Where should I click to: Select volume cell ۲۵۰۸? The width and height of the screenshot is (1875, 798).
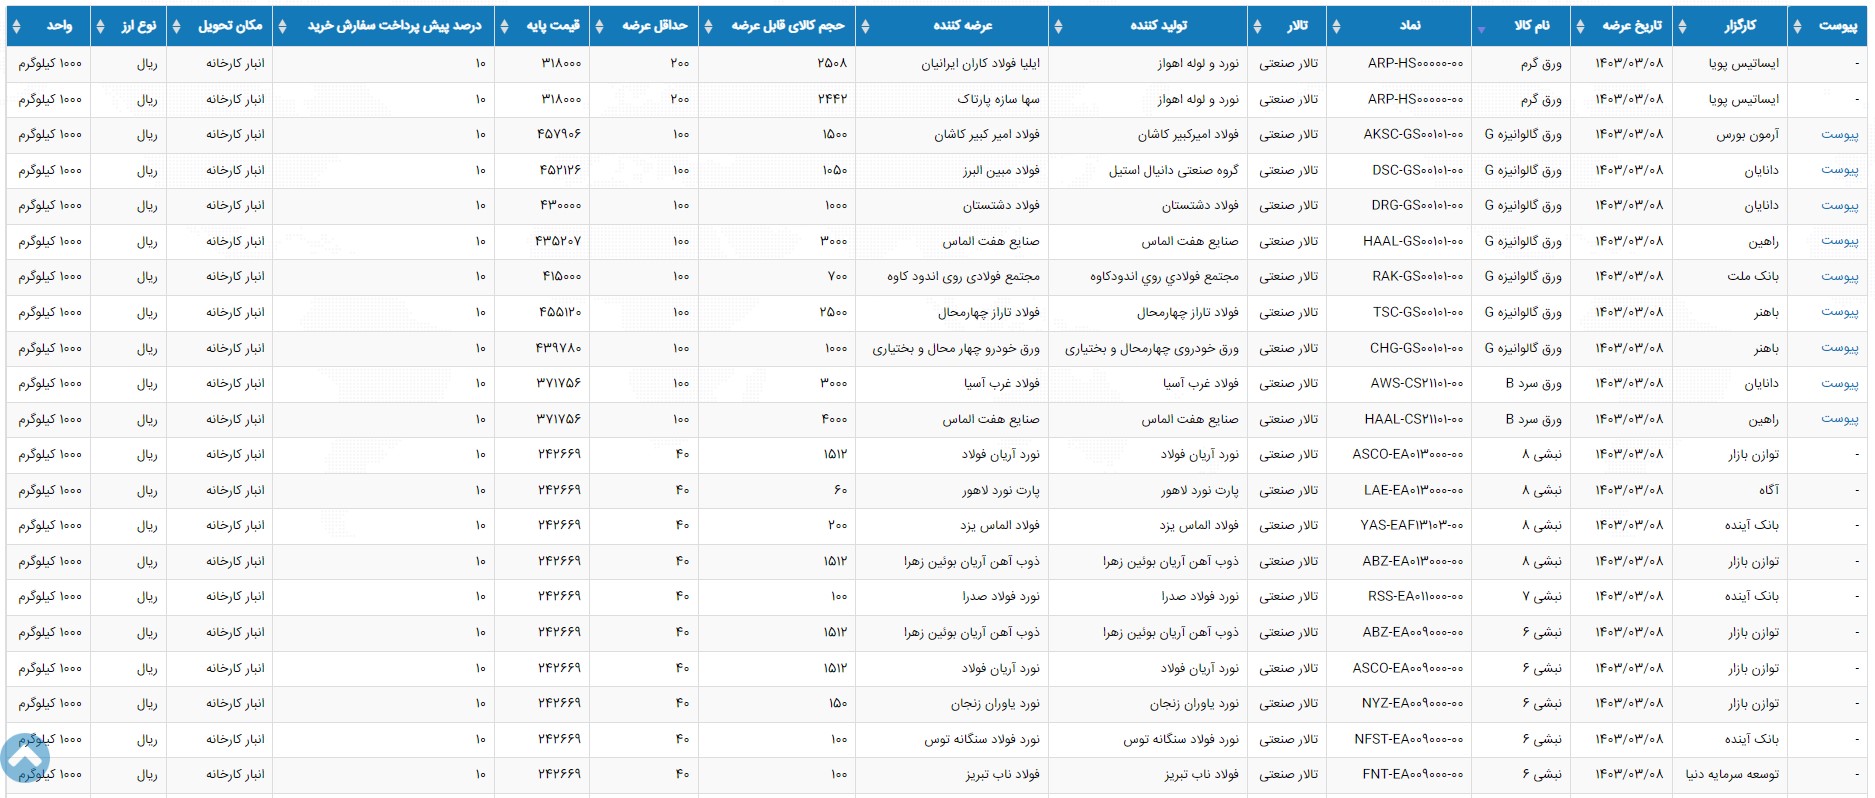pos(777,64)
